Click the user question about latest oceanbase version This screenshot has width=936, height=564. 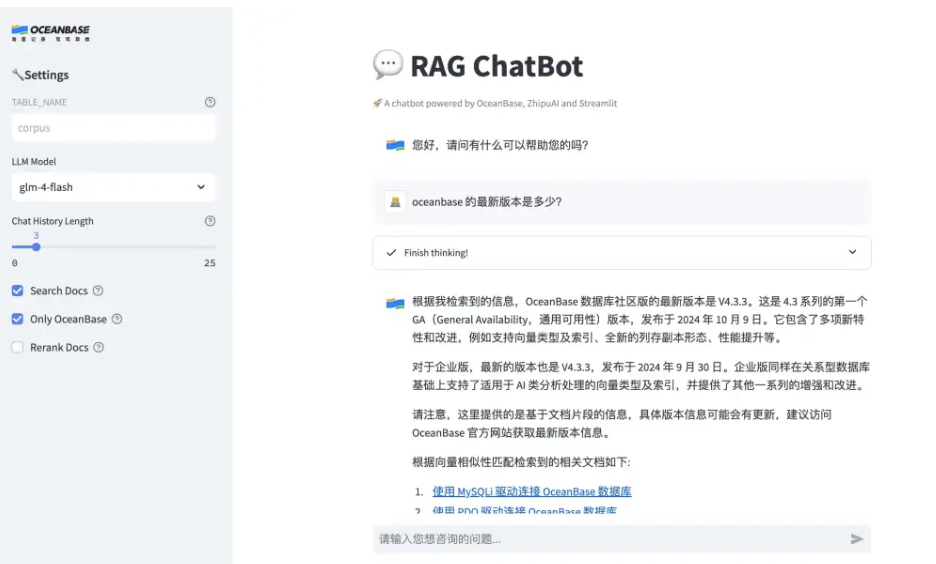pos(487,202)
